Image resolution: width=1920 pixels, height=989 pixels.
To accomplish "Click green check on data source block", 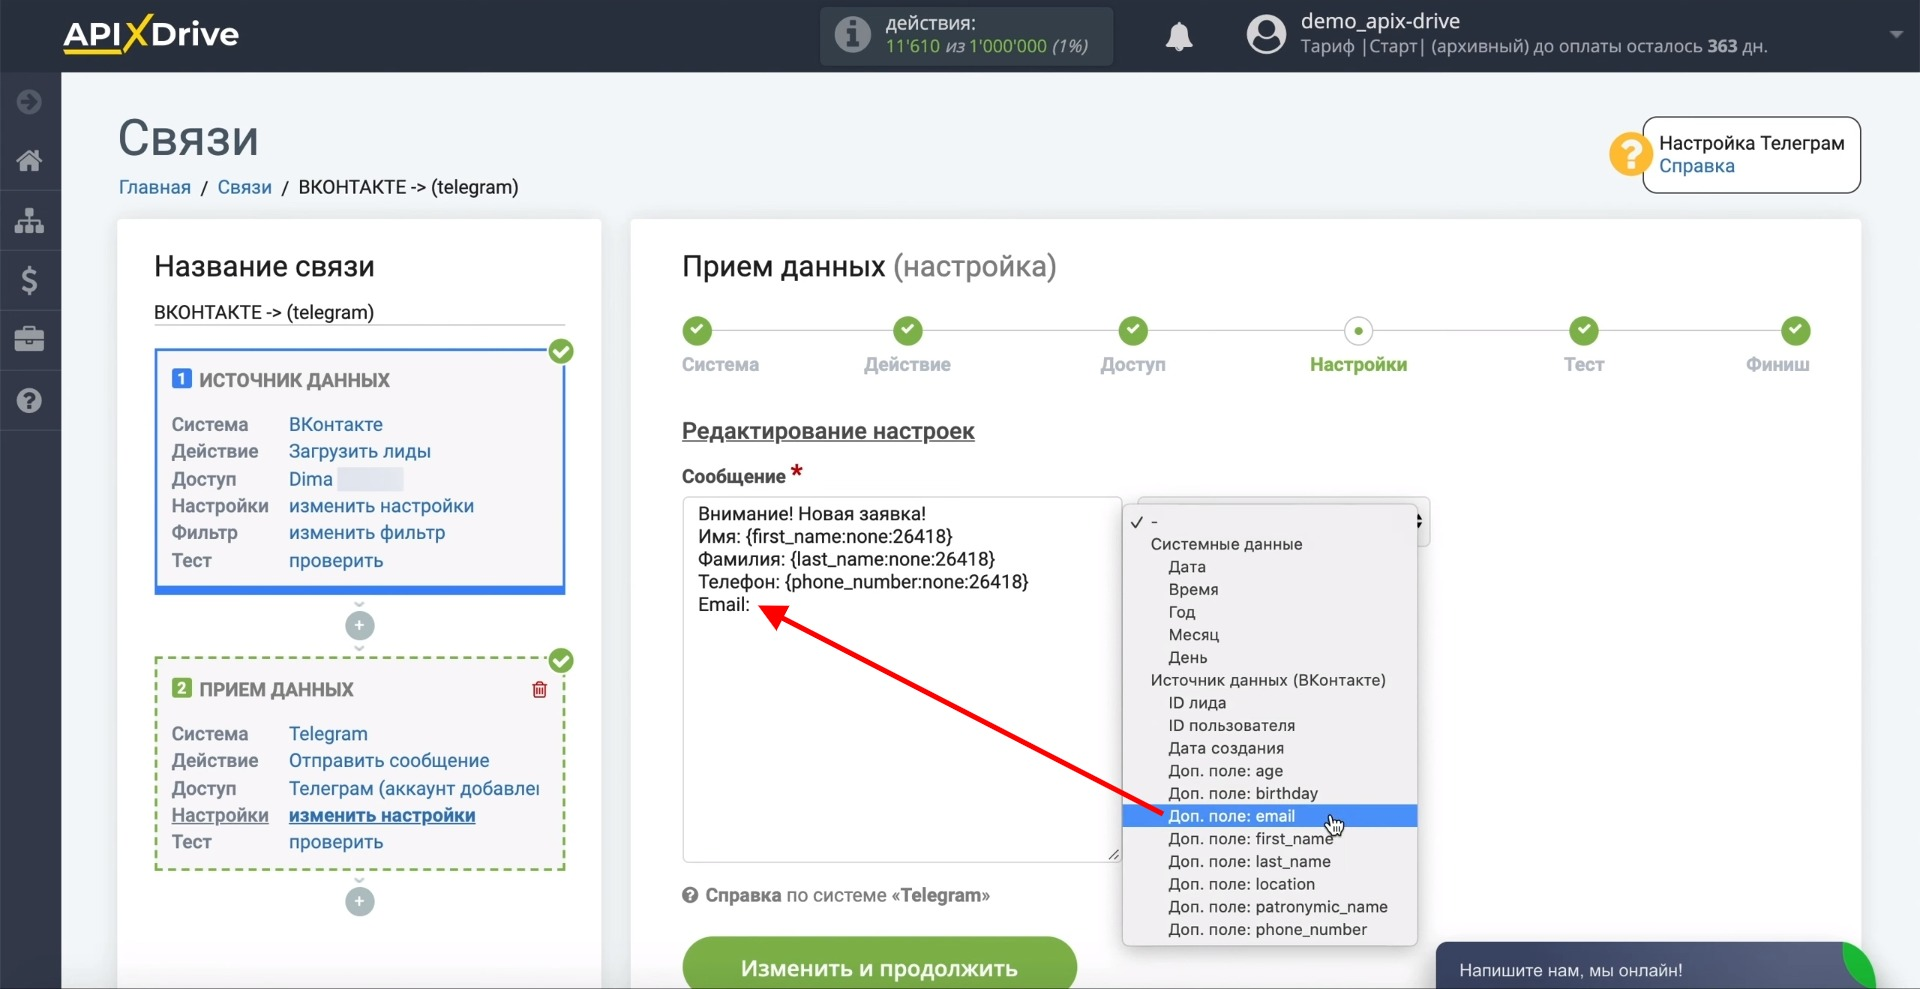I will click(561, 351).
